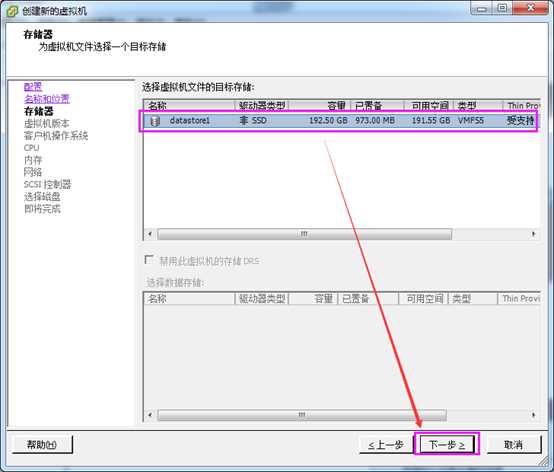
Task: Sort upper table by 驱动器类型 column
Action: pyautogui.click(x=262, y=105)
